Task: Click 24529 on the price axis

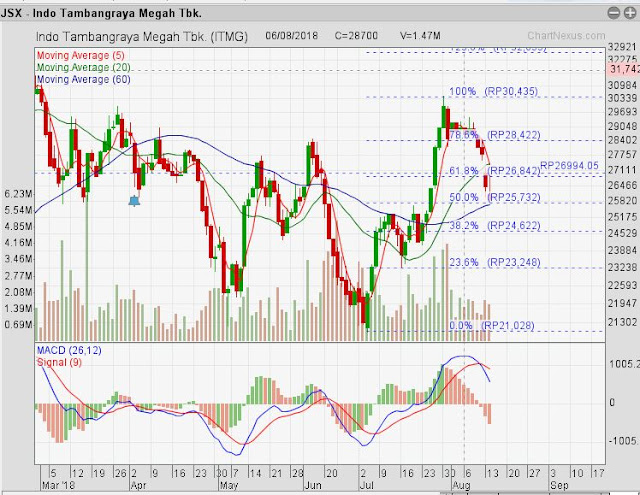Action: coord(622,233)
